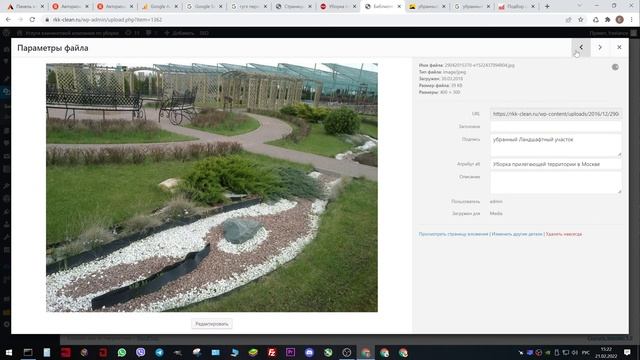Open the notification center icon
640x360 pixels.
[x=627, y=352]
